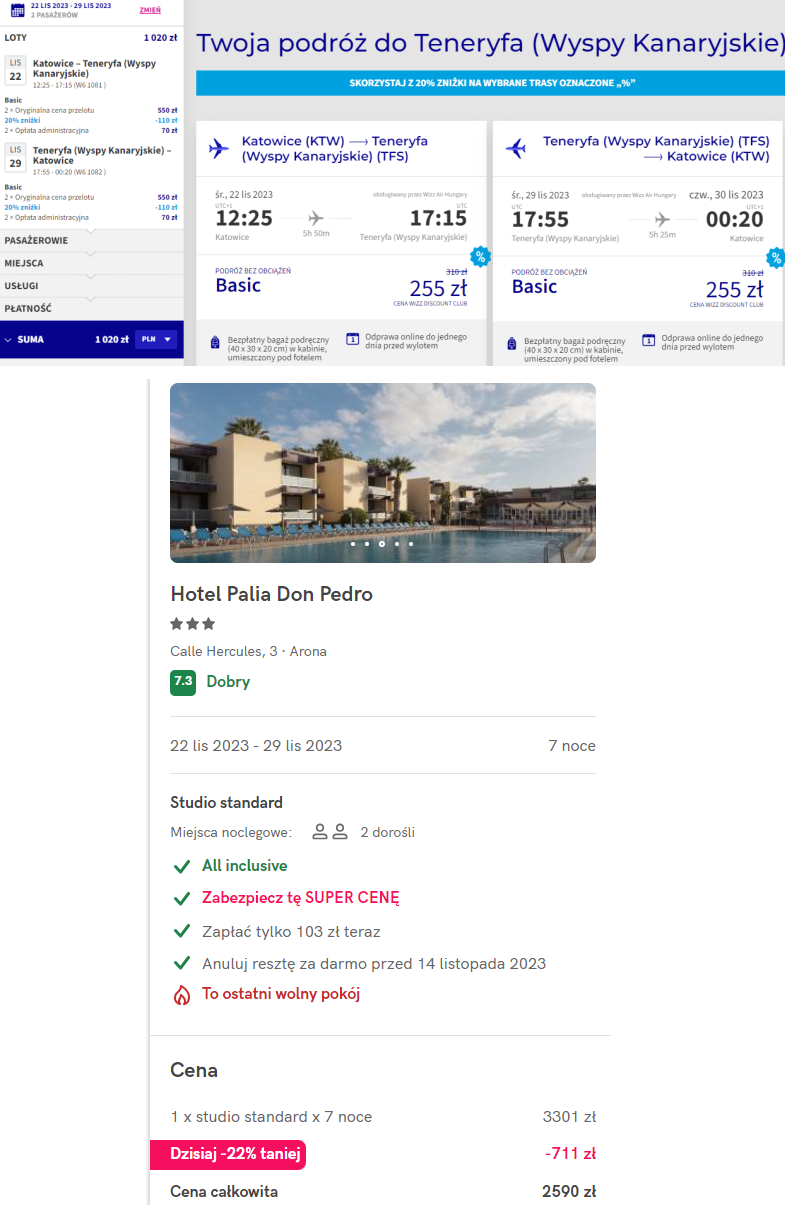
Task: Click the discount percent badge on the return fare
Action: (775, 257)
